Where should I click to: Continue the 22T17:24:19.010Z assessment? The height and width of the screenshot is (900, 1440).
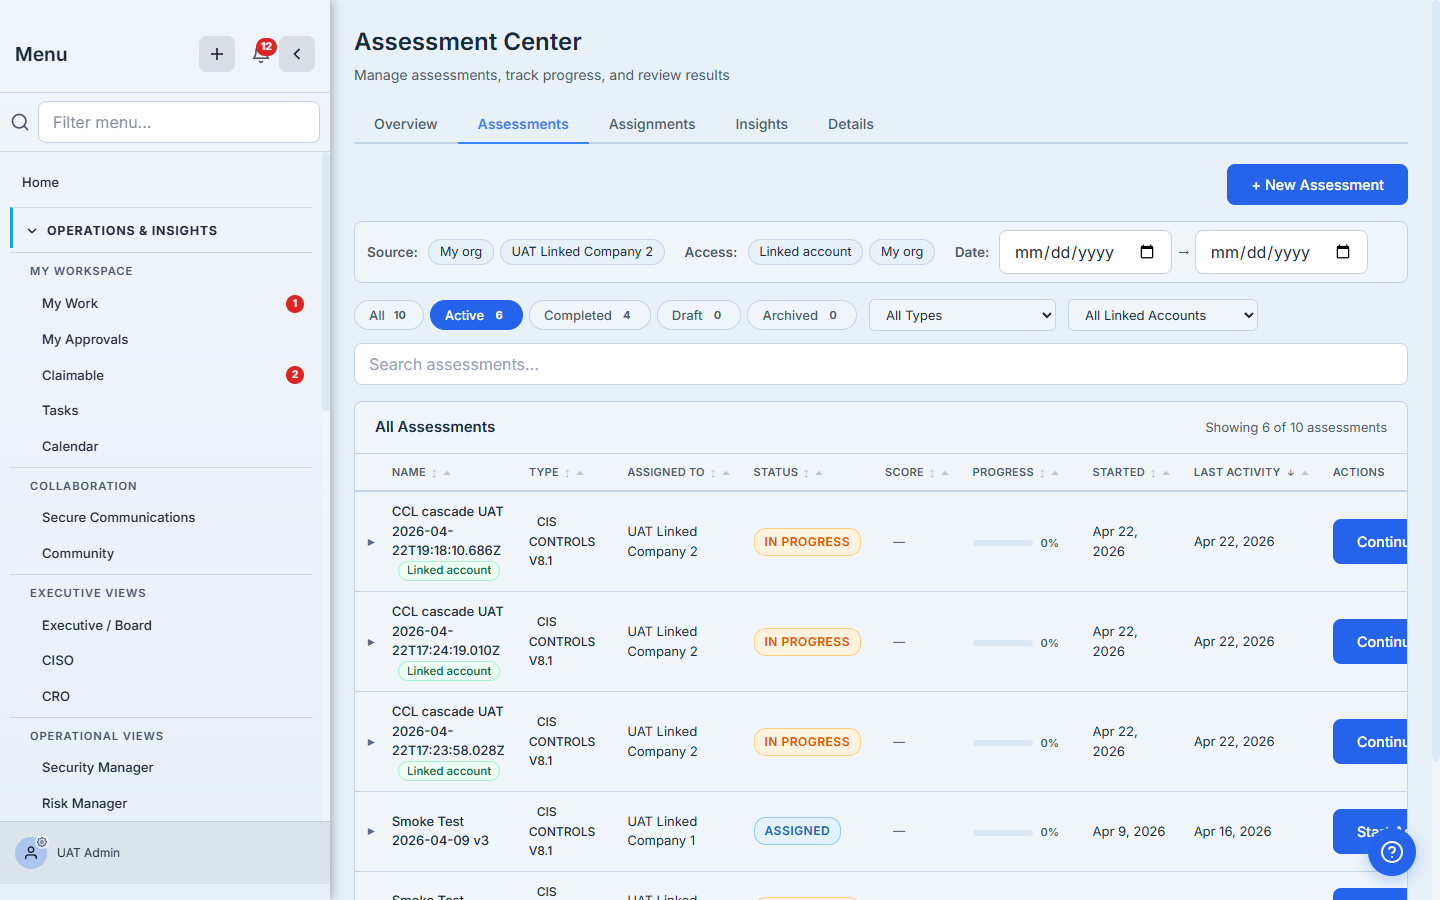point(1370,642)
